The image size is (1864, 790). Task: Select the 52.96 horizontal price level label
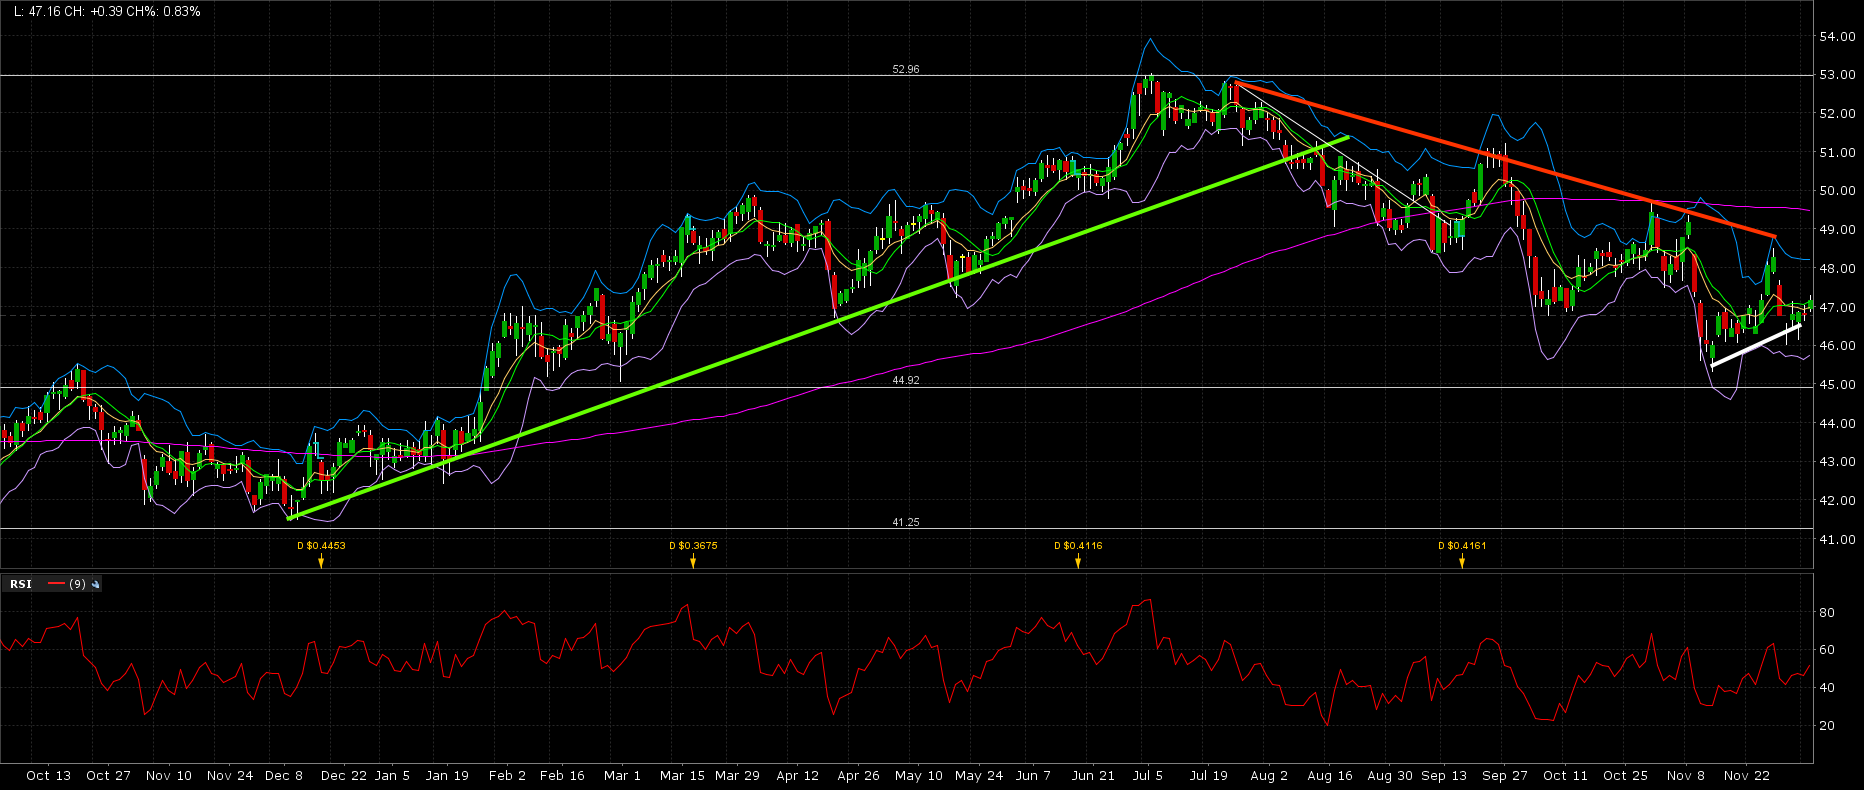[x=905, y=70]
